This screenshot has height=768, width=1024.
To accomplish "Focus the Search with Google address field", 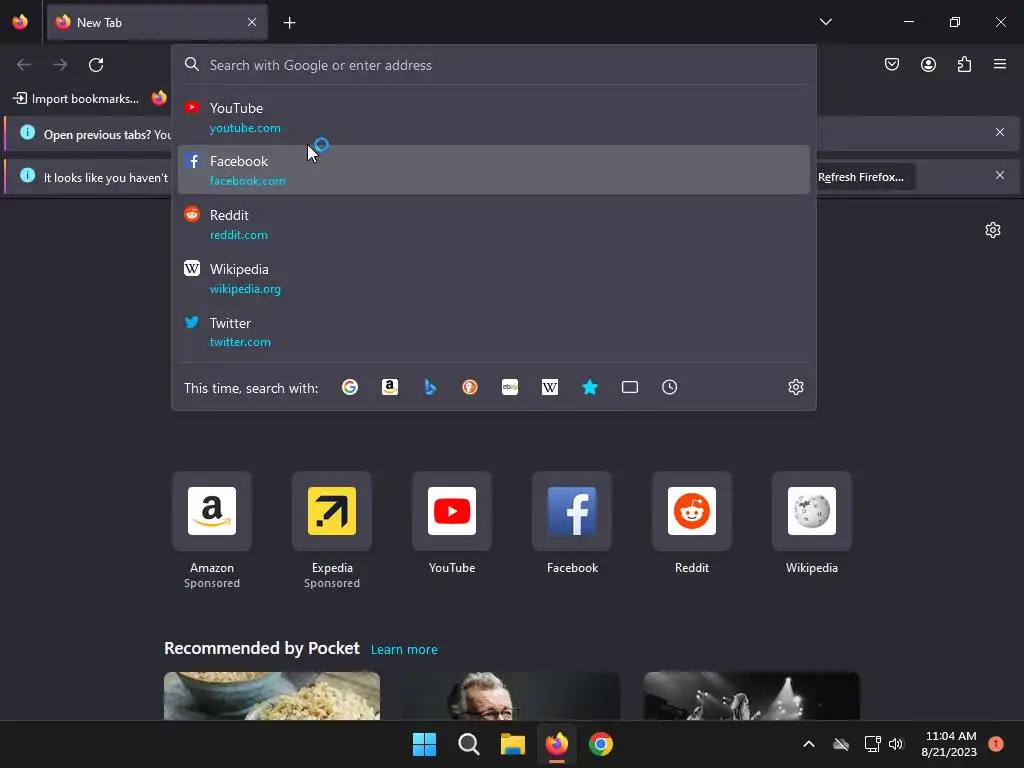I will tap(494, 65).
